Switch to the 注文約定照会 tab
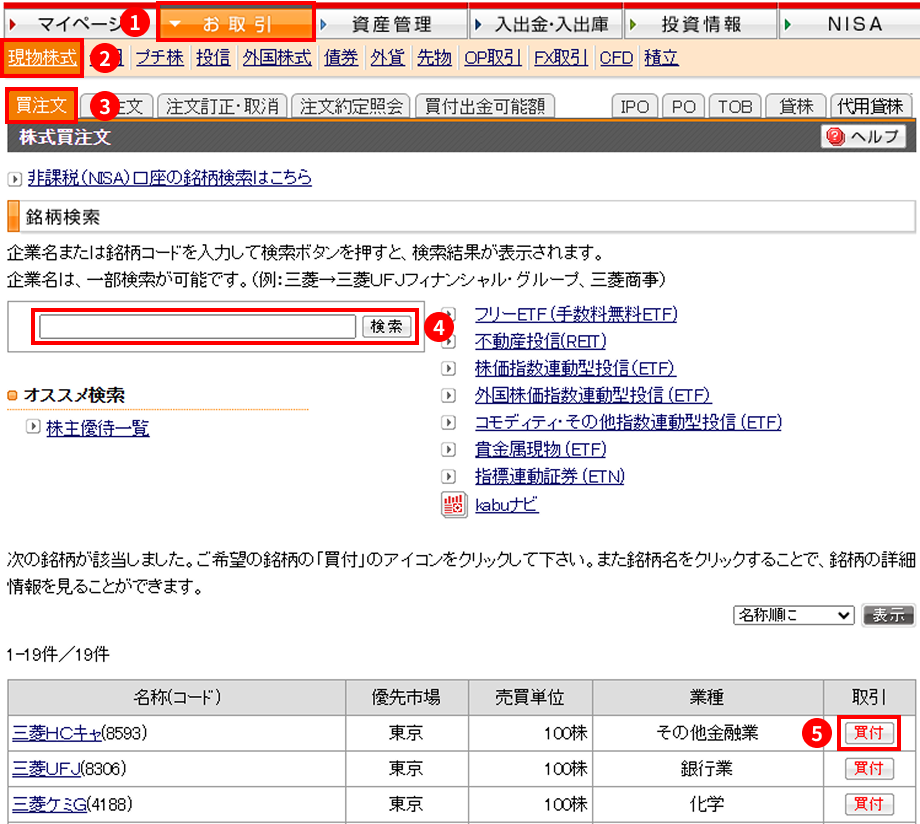Screen dimensions: 920x824 353,105
